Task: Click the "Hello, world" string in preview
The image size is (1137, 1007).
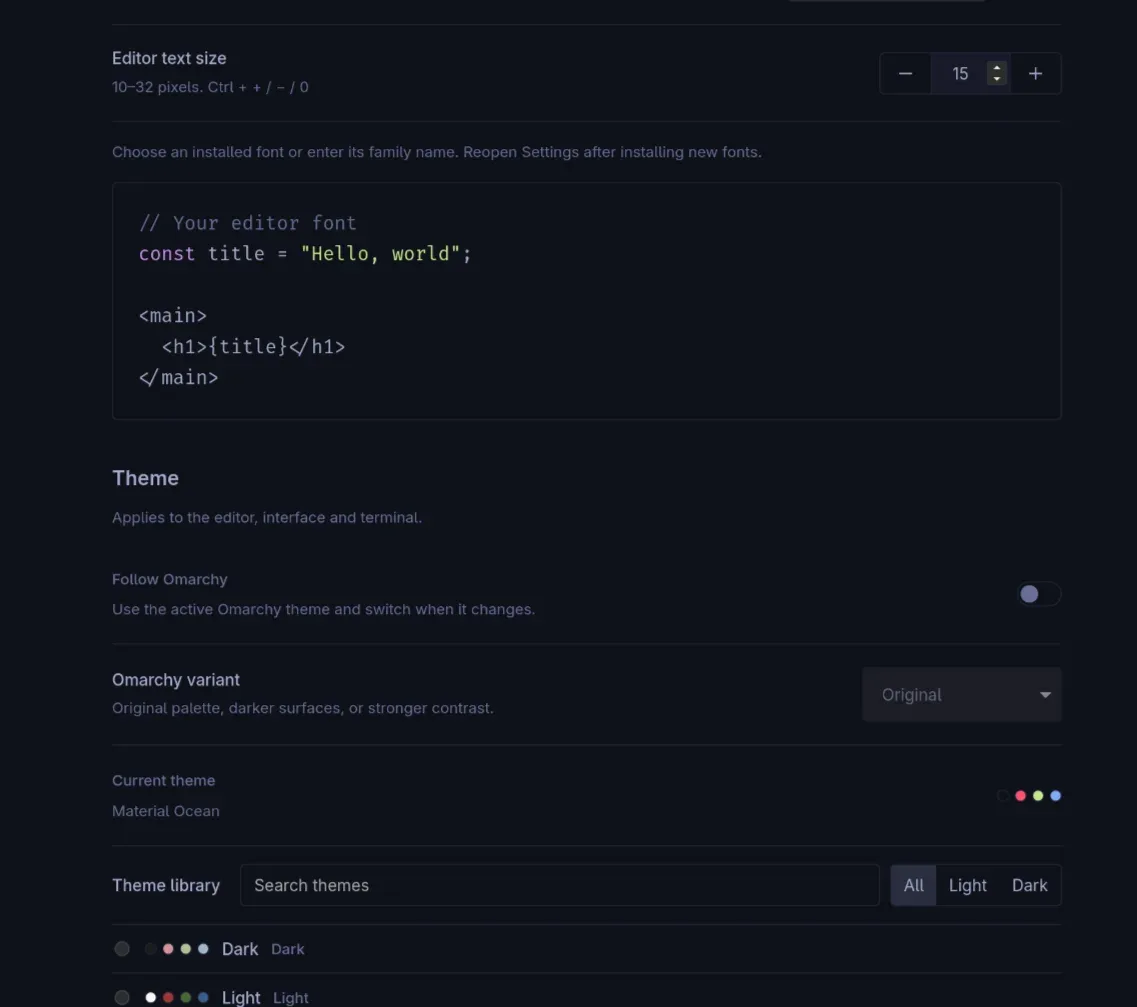Action: [x=381, y=254]
